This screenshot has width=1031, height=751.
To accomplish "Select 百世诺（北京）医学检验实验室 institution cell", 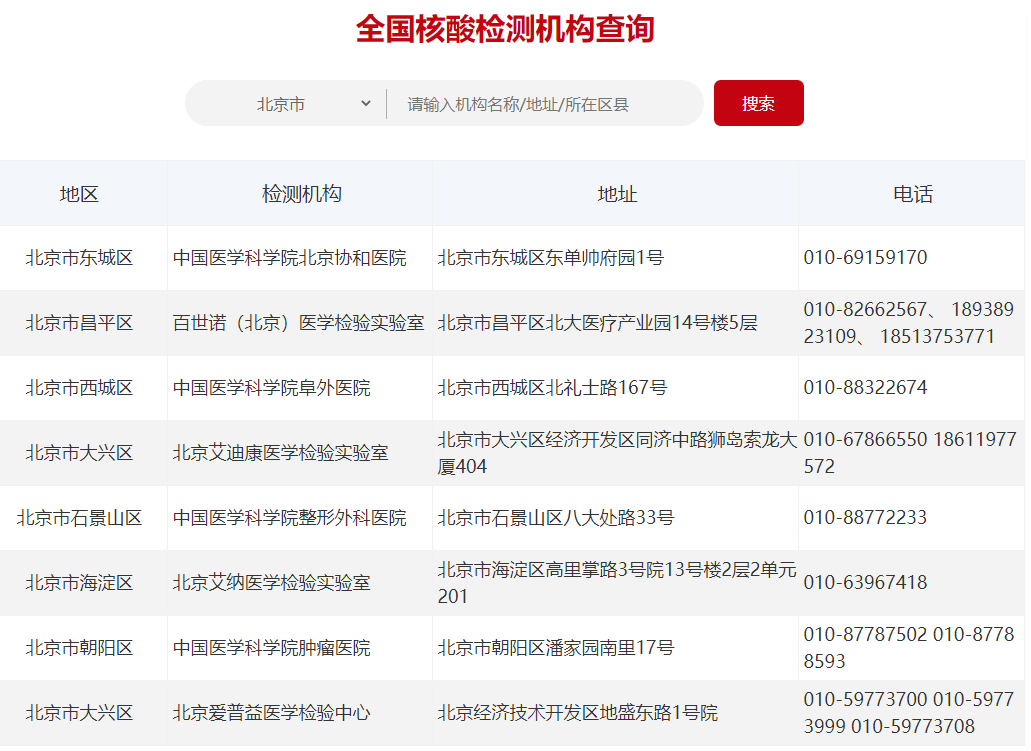I will (x=299, y=323).
